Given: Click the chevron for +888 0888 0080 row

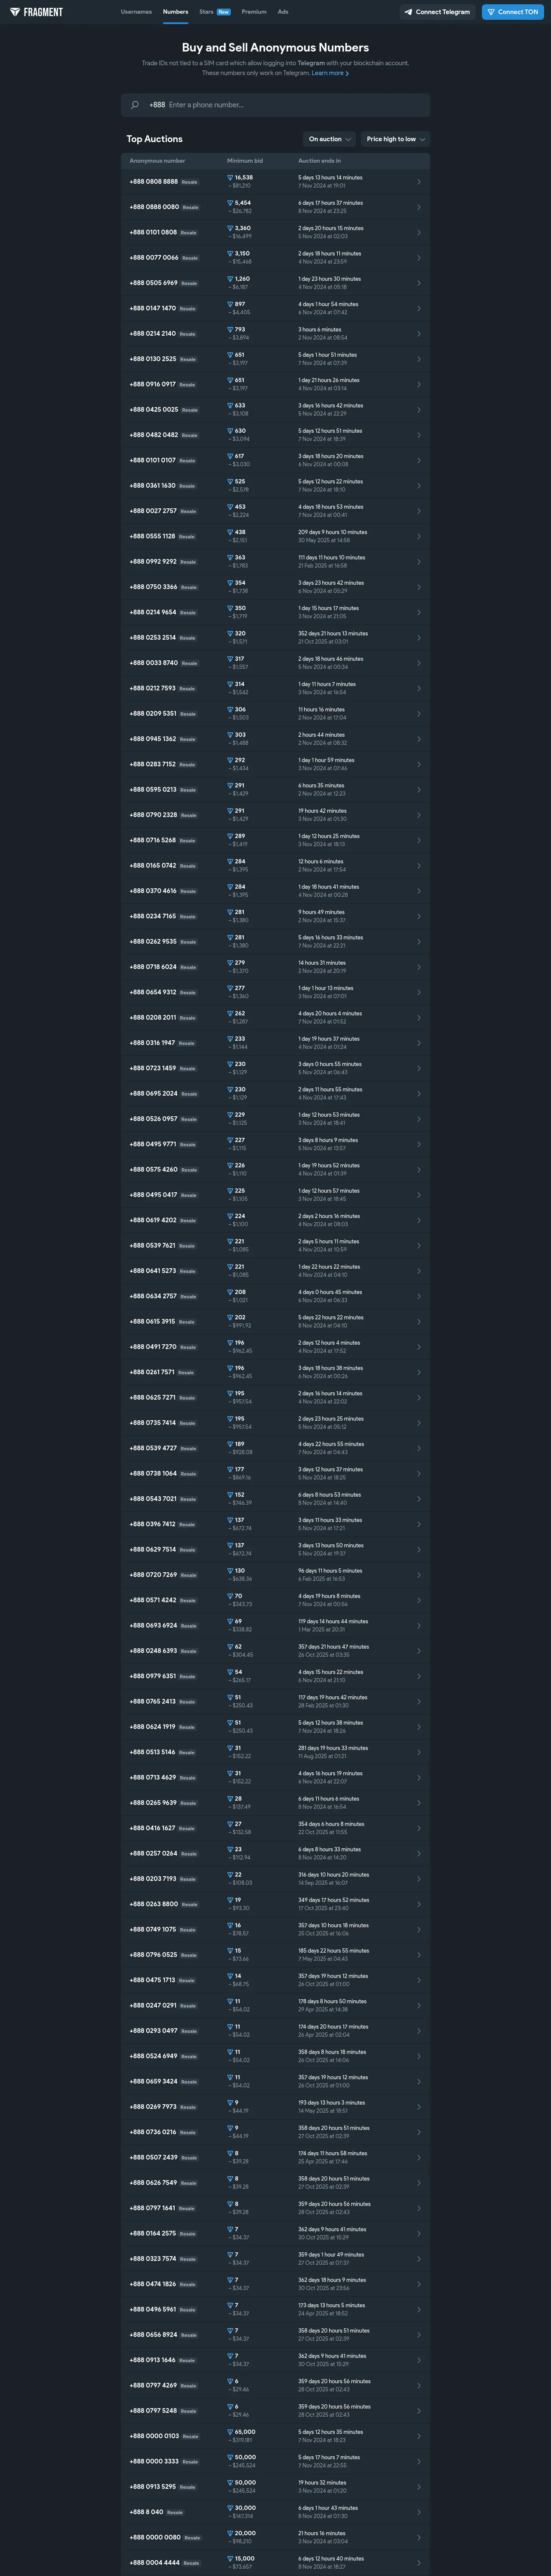Looking at the screenshot, I should pos(418,207).
